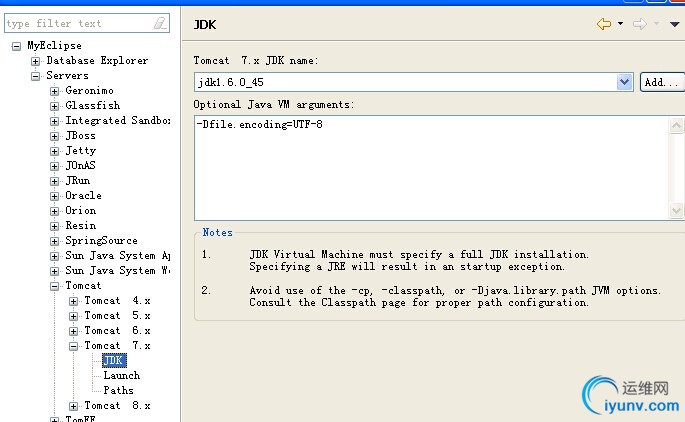The width and height of the screenshot is (685, 422).
Task: Select the Jetty tree label
Action: [80, 151]
